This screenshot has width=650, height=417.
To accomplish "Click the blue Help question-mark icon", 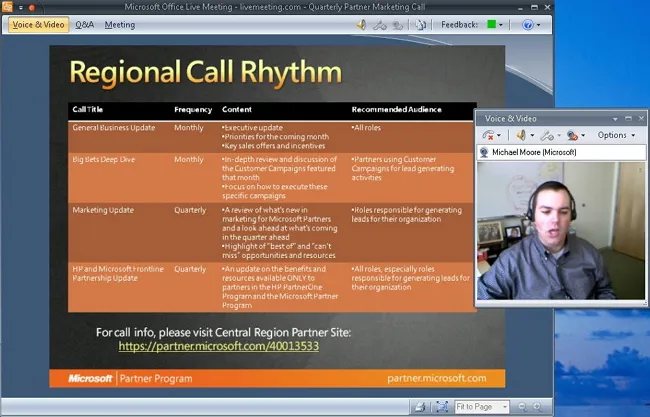I will [528, 25].
